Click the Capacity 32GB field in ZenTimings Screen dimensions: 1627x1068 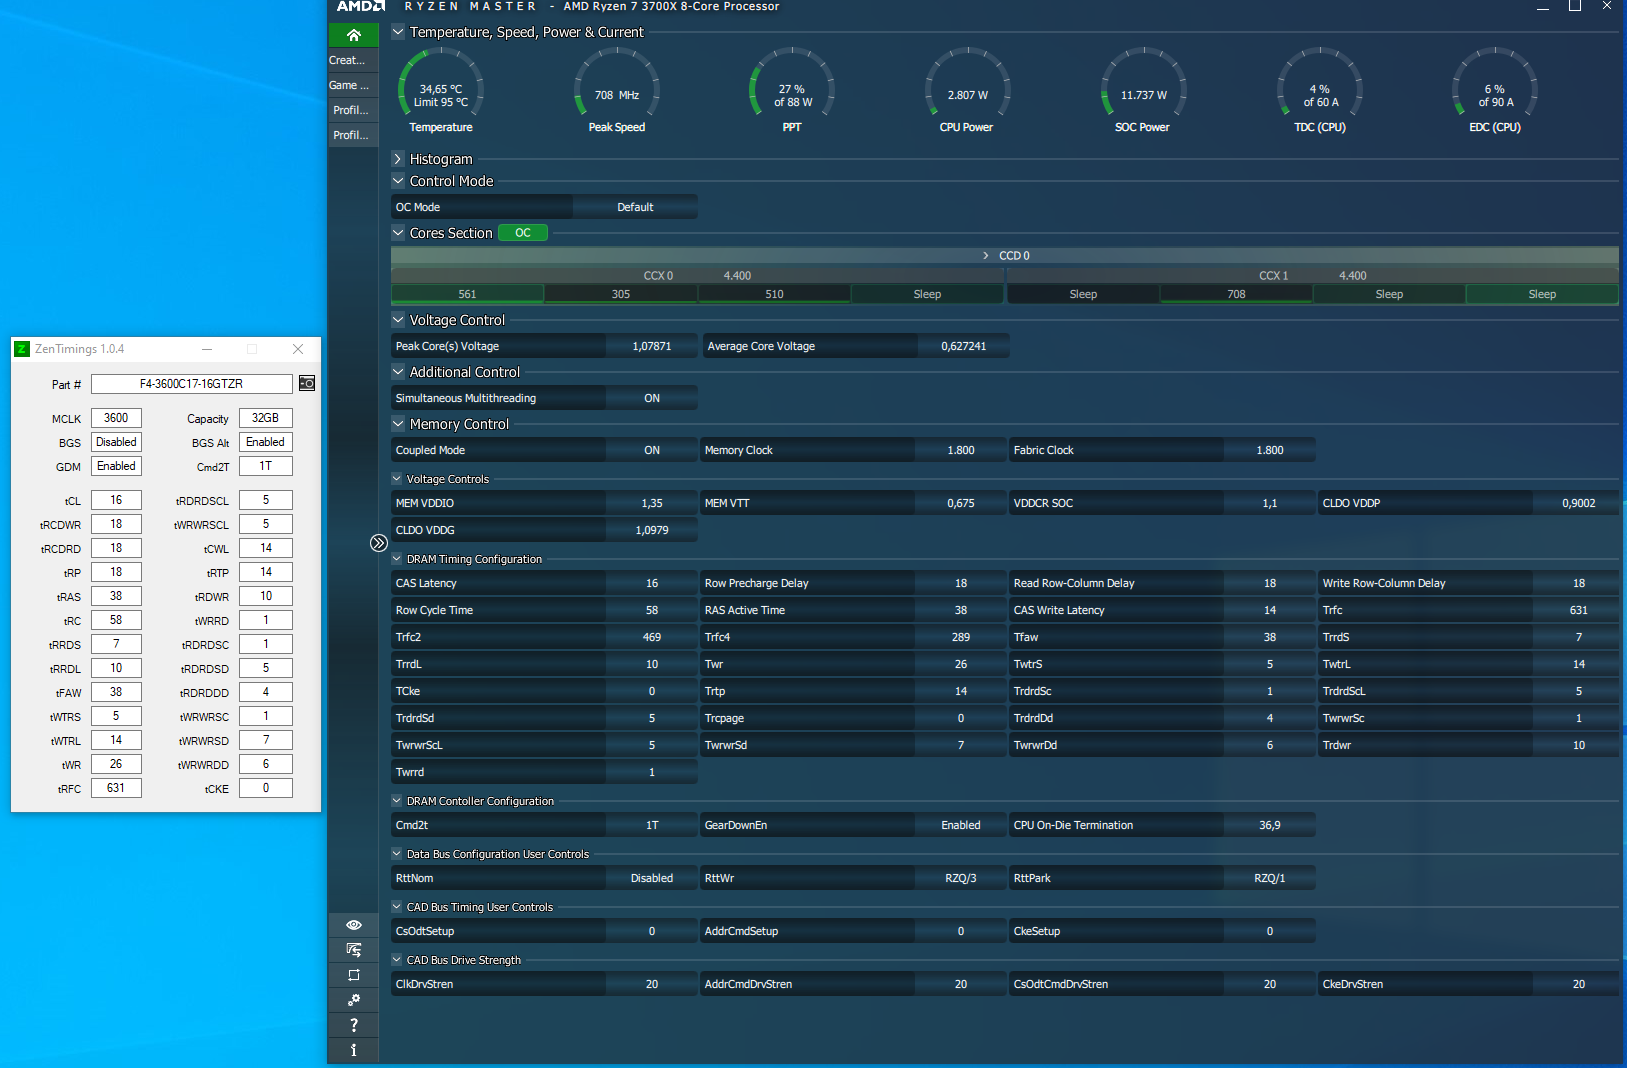266,418
